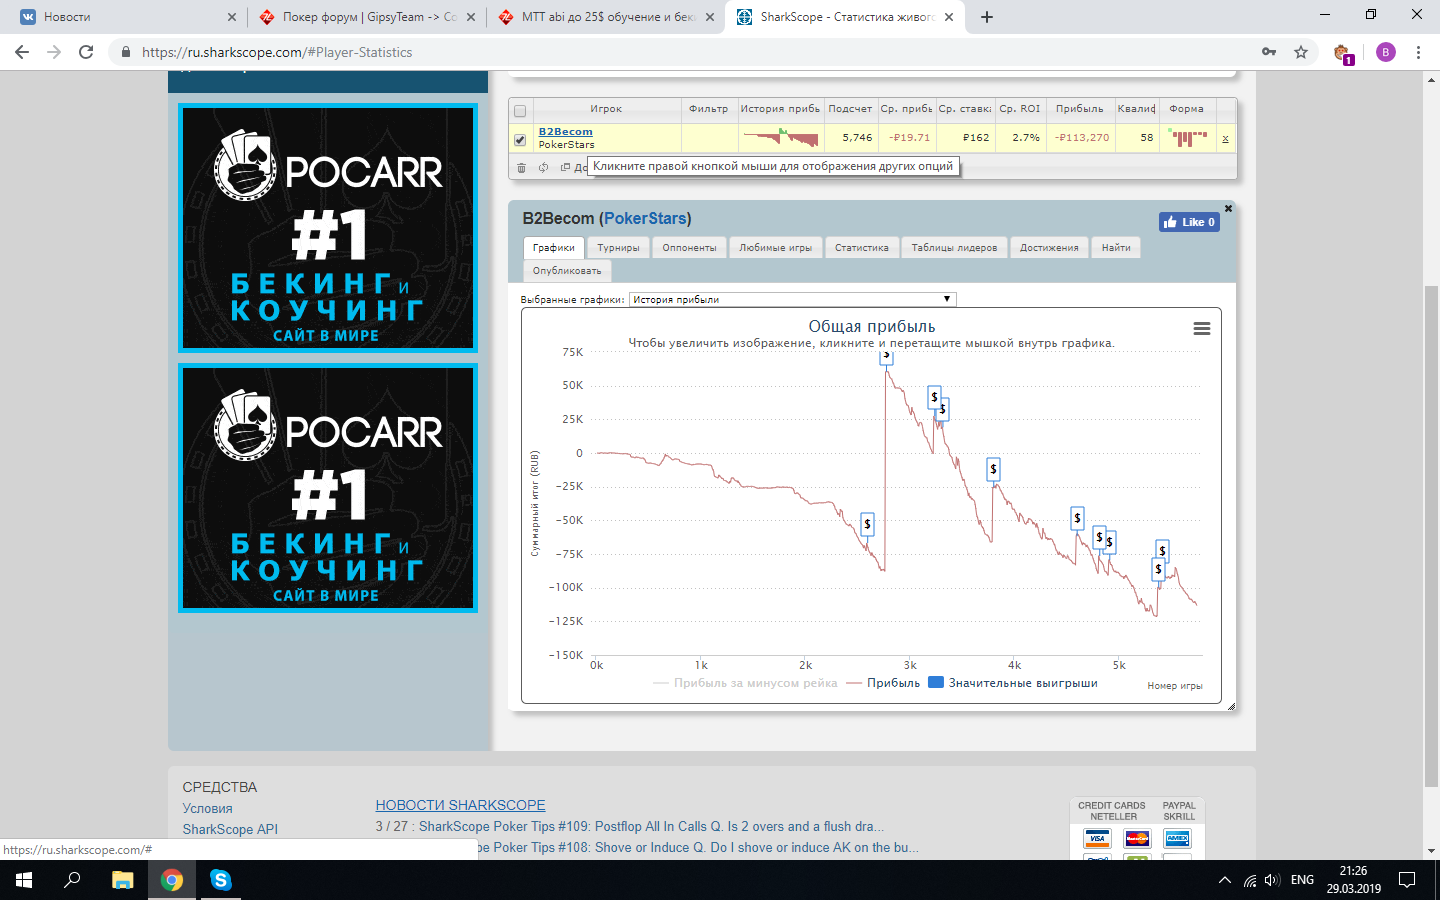Open Windows search from the taskbar
The image size is (1440, 900).
(72, 880)
